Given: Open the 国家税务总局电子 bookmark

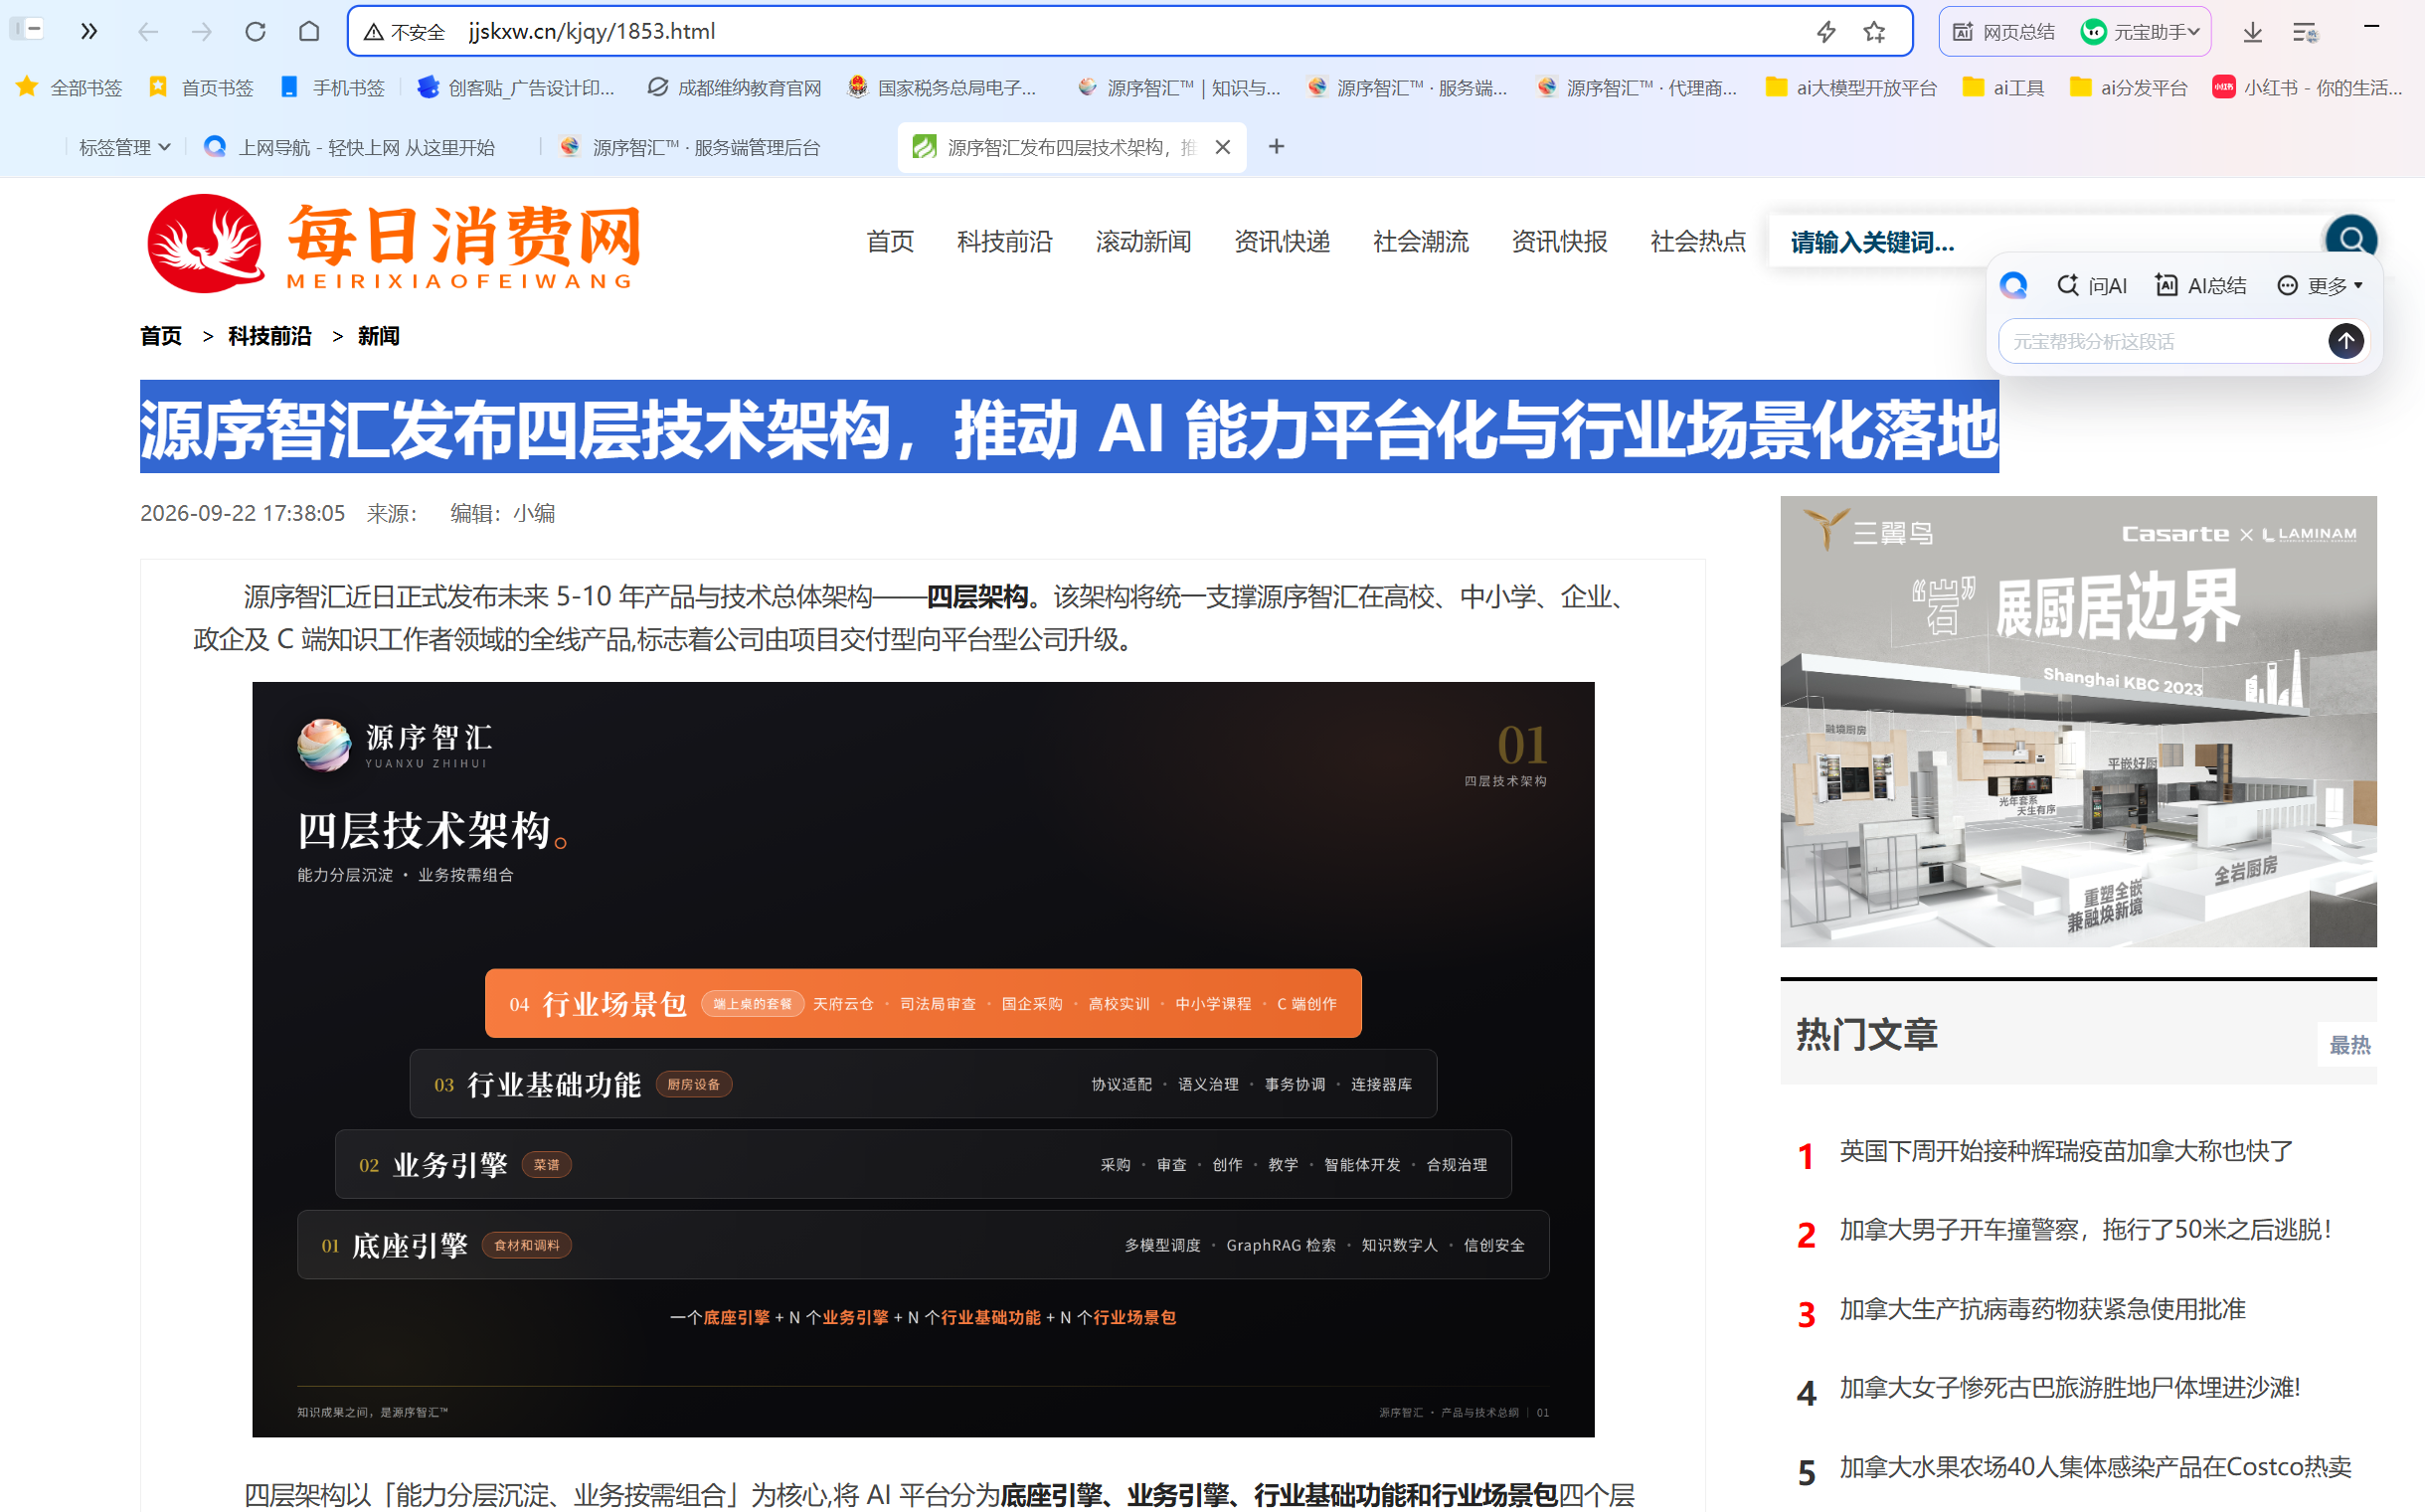Looking at the screenshot, I should tap(942, 87).
